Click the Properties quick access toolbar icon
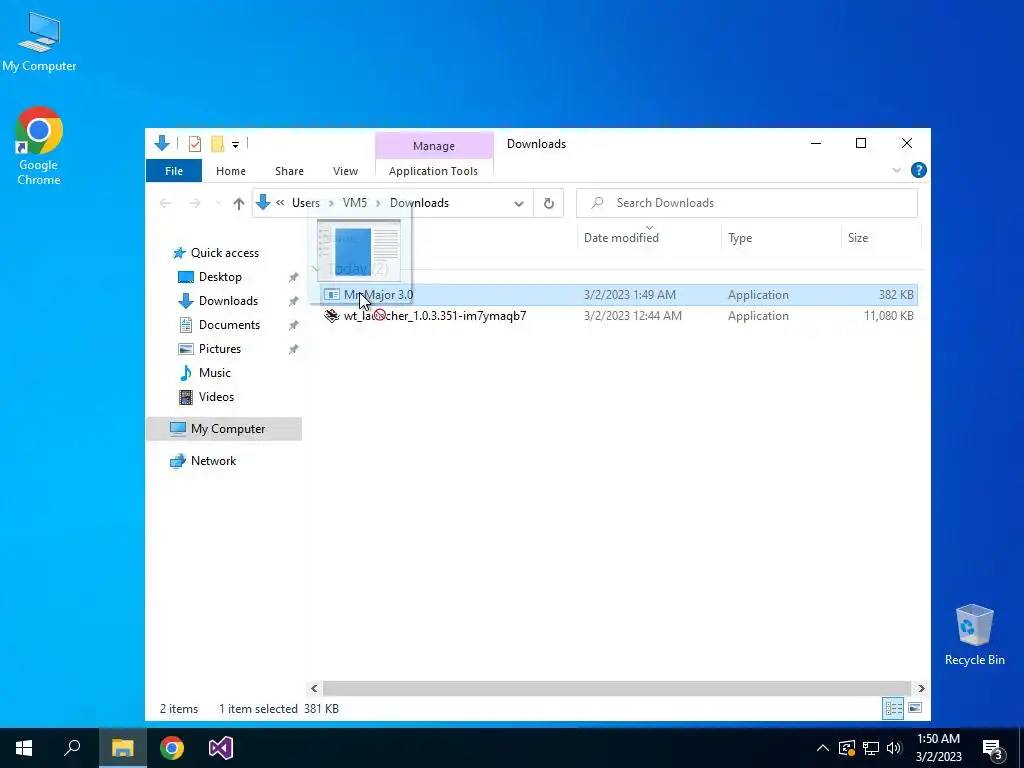Screen dimensions: 1024x768 click(x=194, y=144)
